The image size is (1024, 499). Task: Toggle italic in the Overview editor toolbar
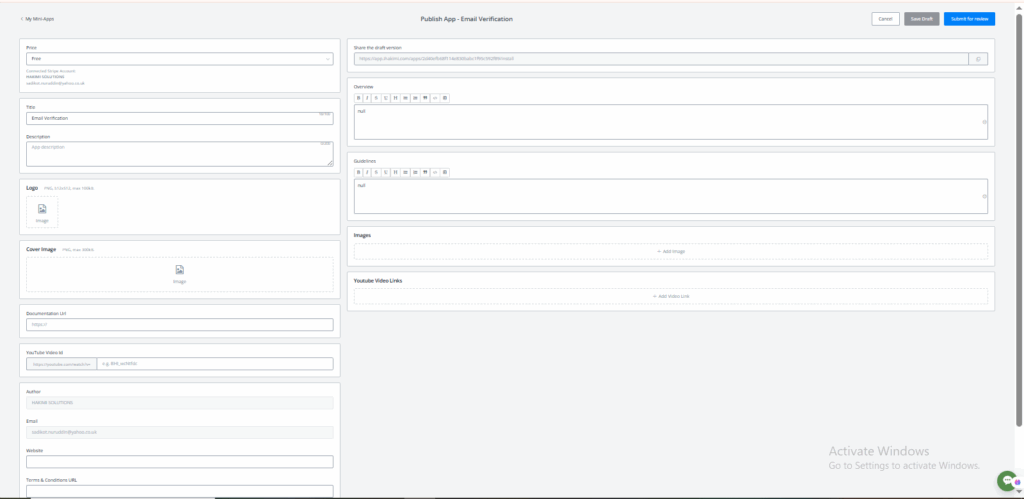point(368,98)
